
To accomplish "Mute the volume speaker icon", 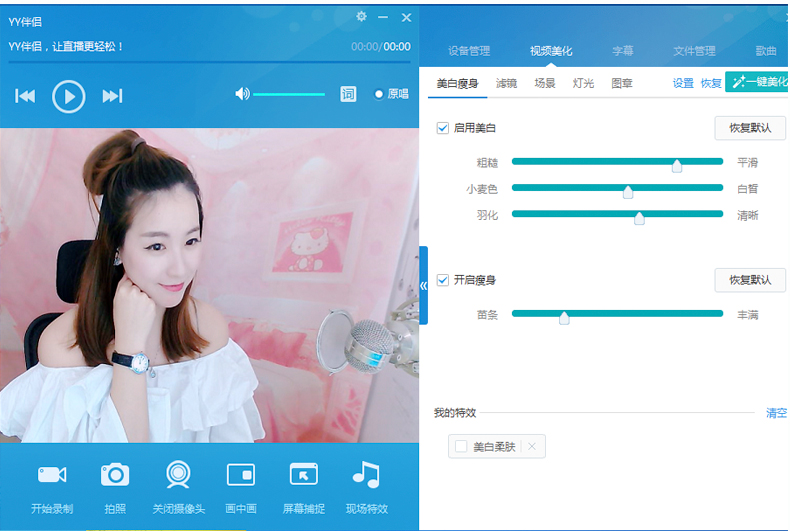I will click(242, 94).
